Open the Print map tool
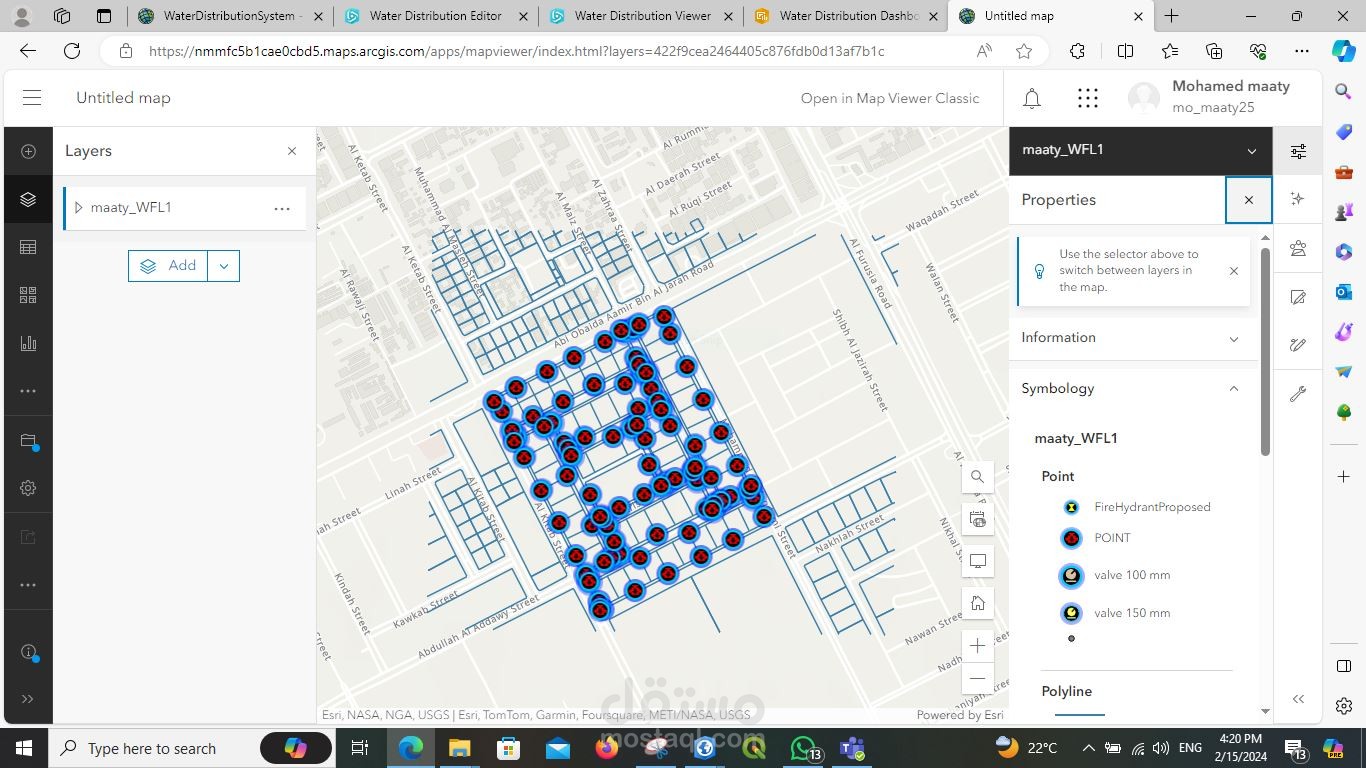The height and width of the screenshot is (768, 1366). coord(978,519)
